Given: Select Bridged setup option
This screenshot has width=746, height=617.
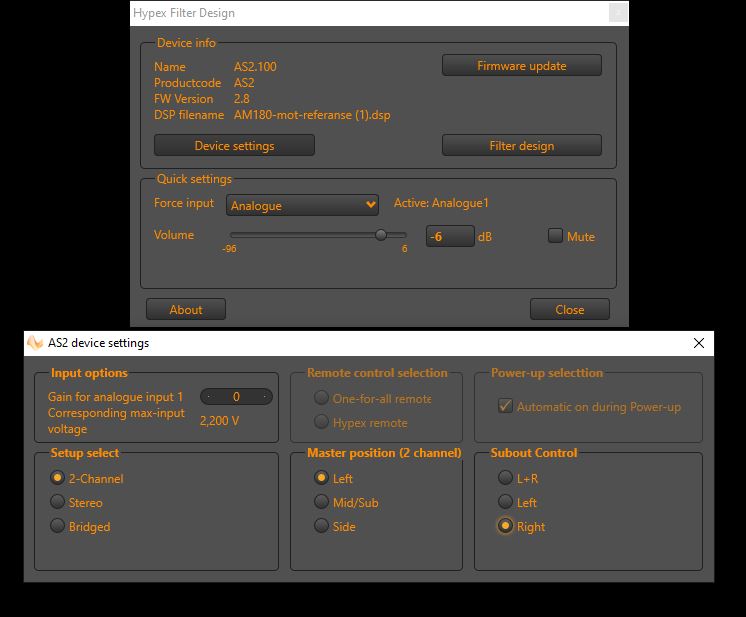Looking at the screenshot, I should (57, 526).
